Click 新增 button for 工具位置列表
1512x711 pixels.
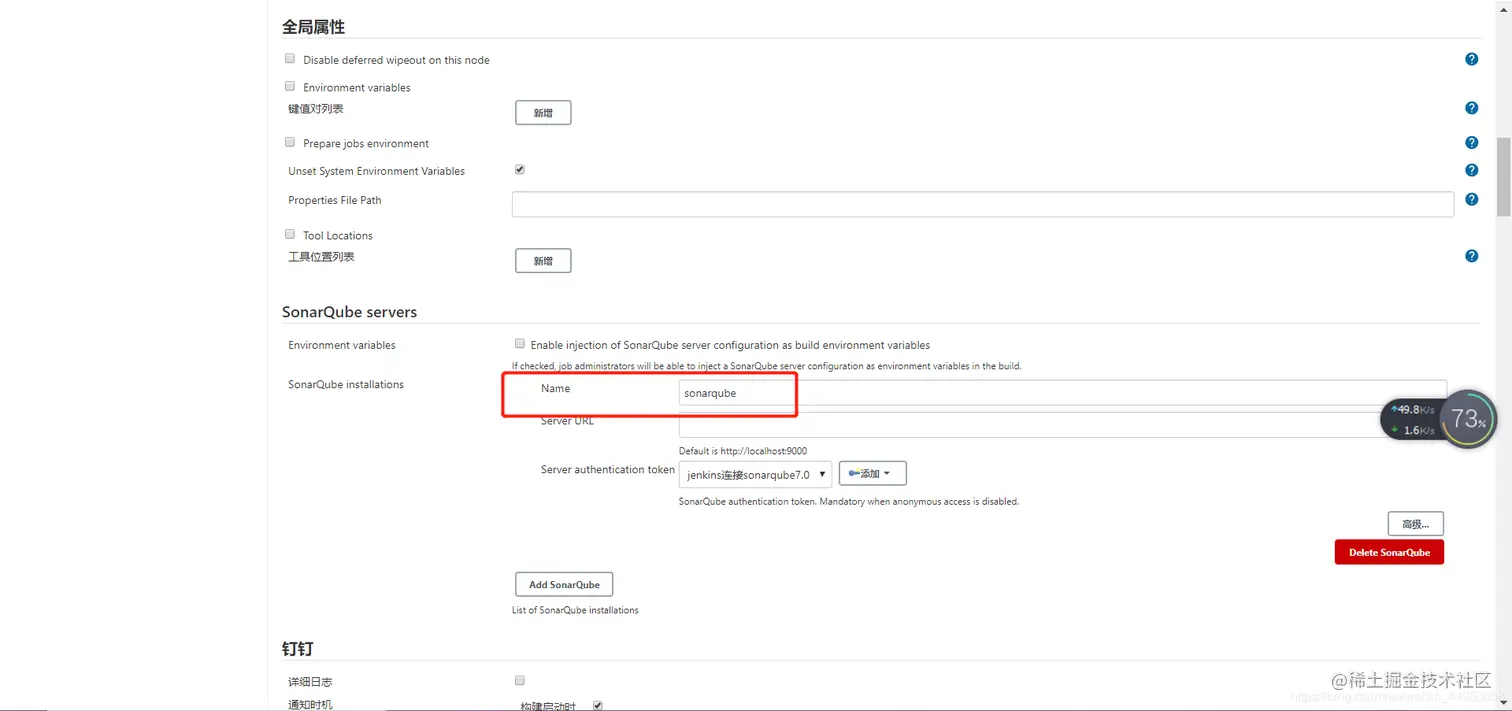click(543, 261)
